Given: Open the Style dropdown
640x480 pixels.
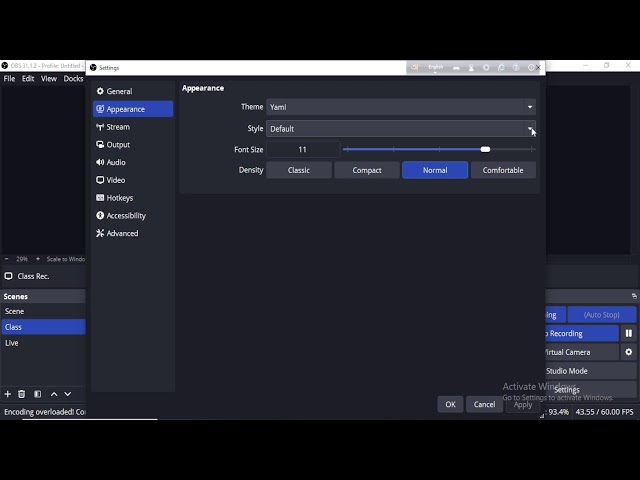Looking at the screenshot, I should (x=400, y=128).
